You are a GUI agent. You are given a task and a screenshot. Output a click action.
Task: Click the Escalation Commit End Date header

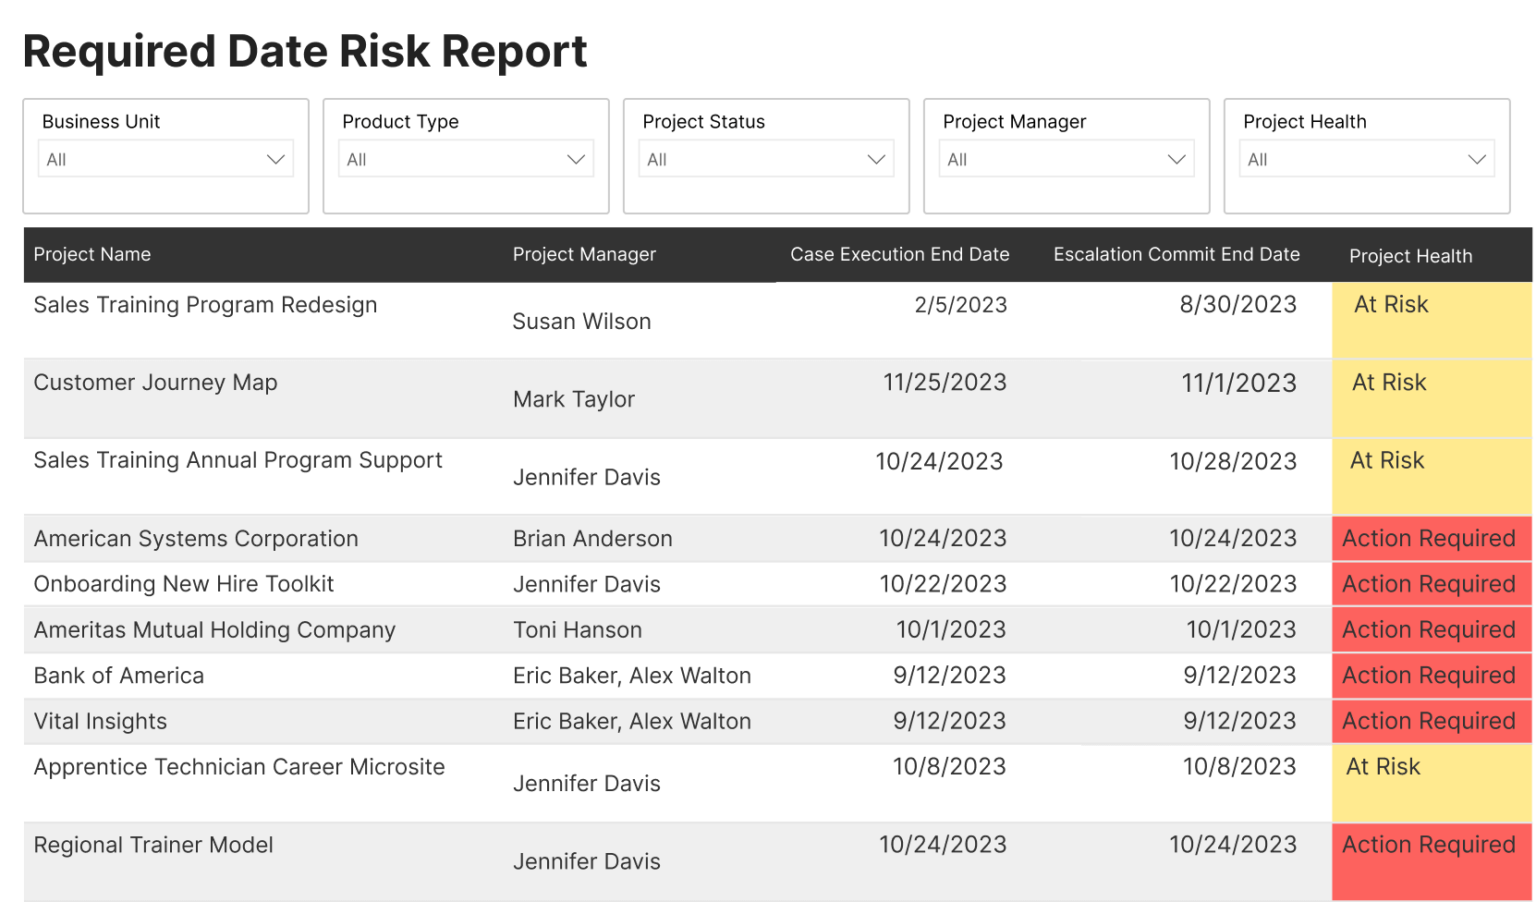[x=1176, y=255]
